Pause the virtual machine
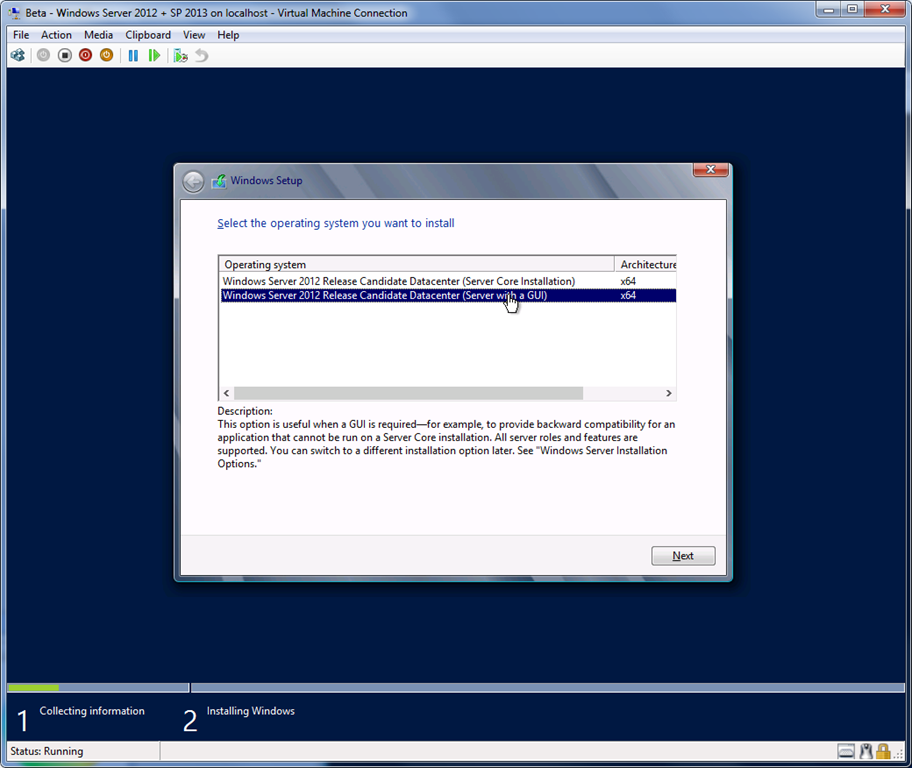 click(133, 55)
